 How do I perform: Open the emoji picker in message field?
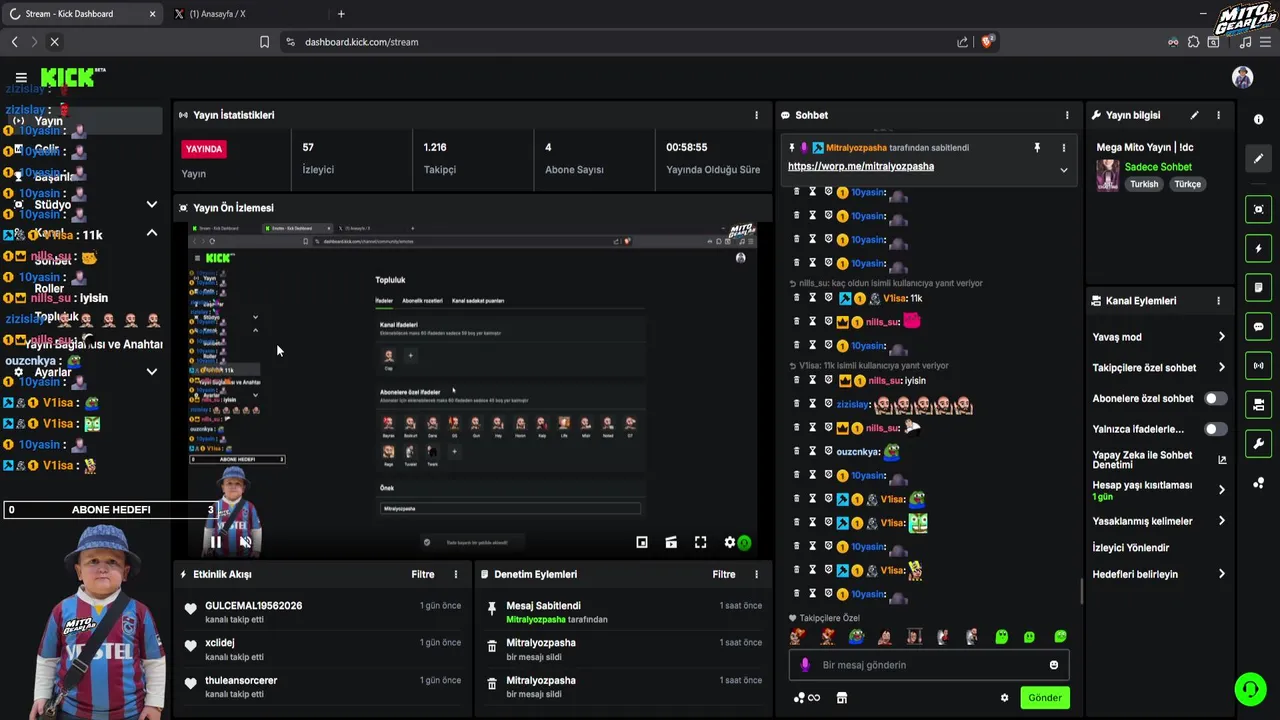point(1054,665)
